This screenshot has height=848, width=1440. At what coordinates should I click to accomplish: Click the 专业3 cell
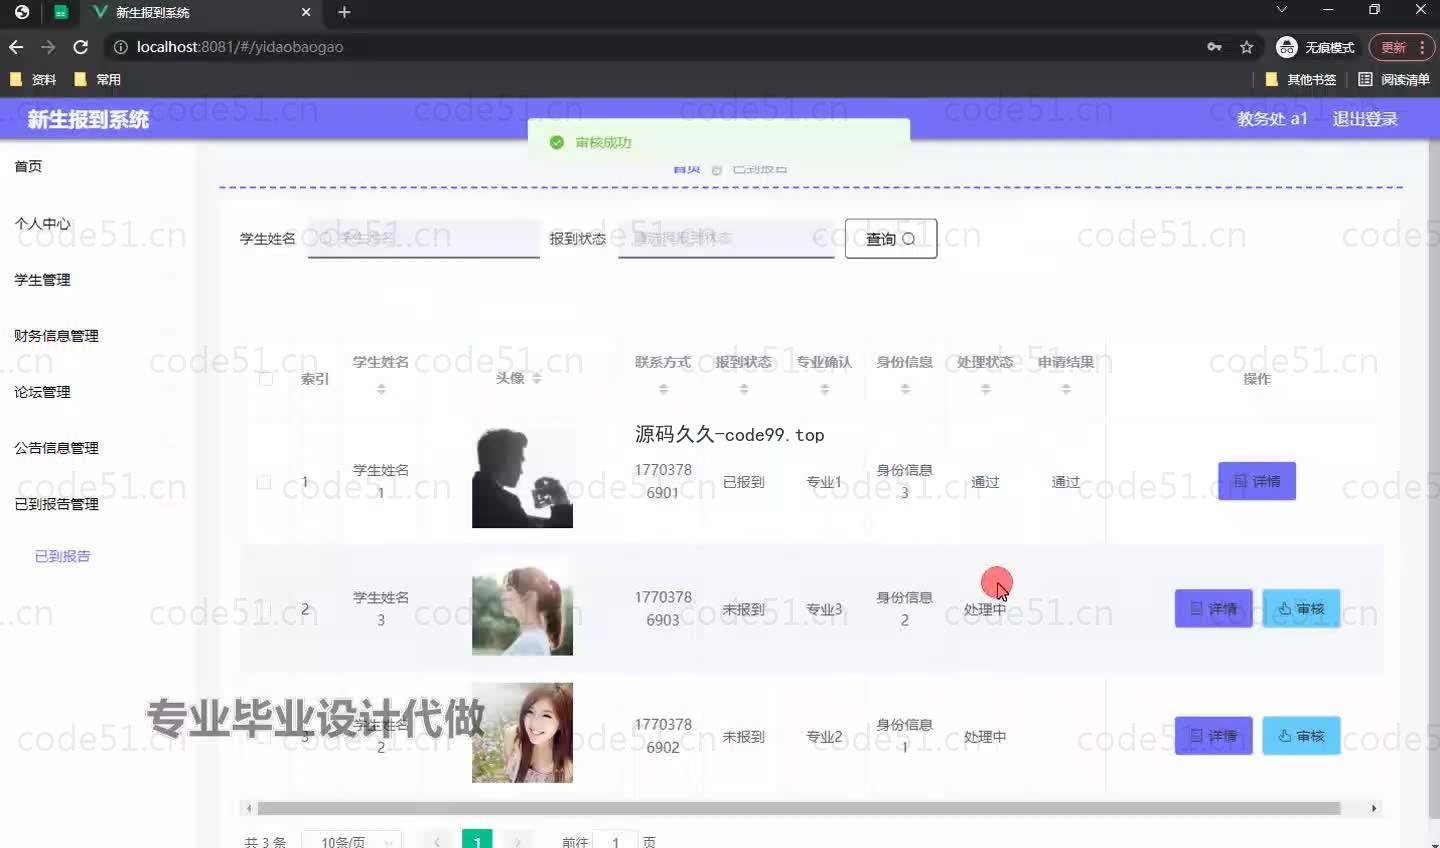(x=824, y=609)
